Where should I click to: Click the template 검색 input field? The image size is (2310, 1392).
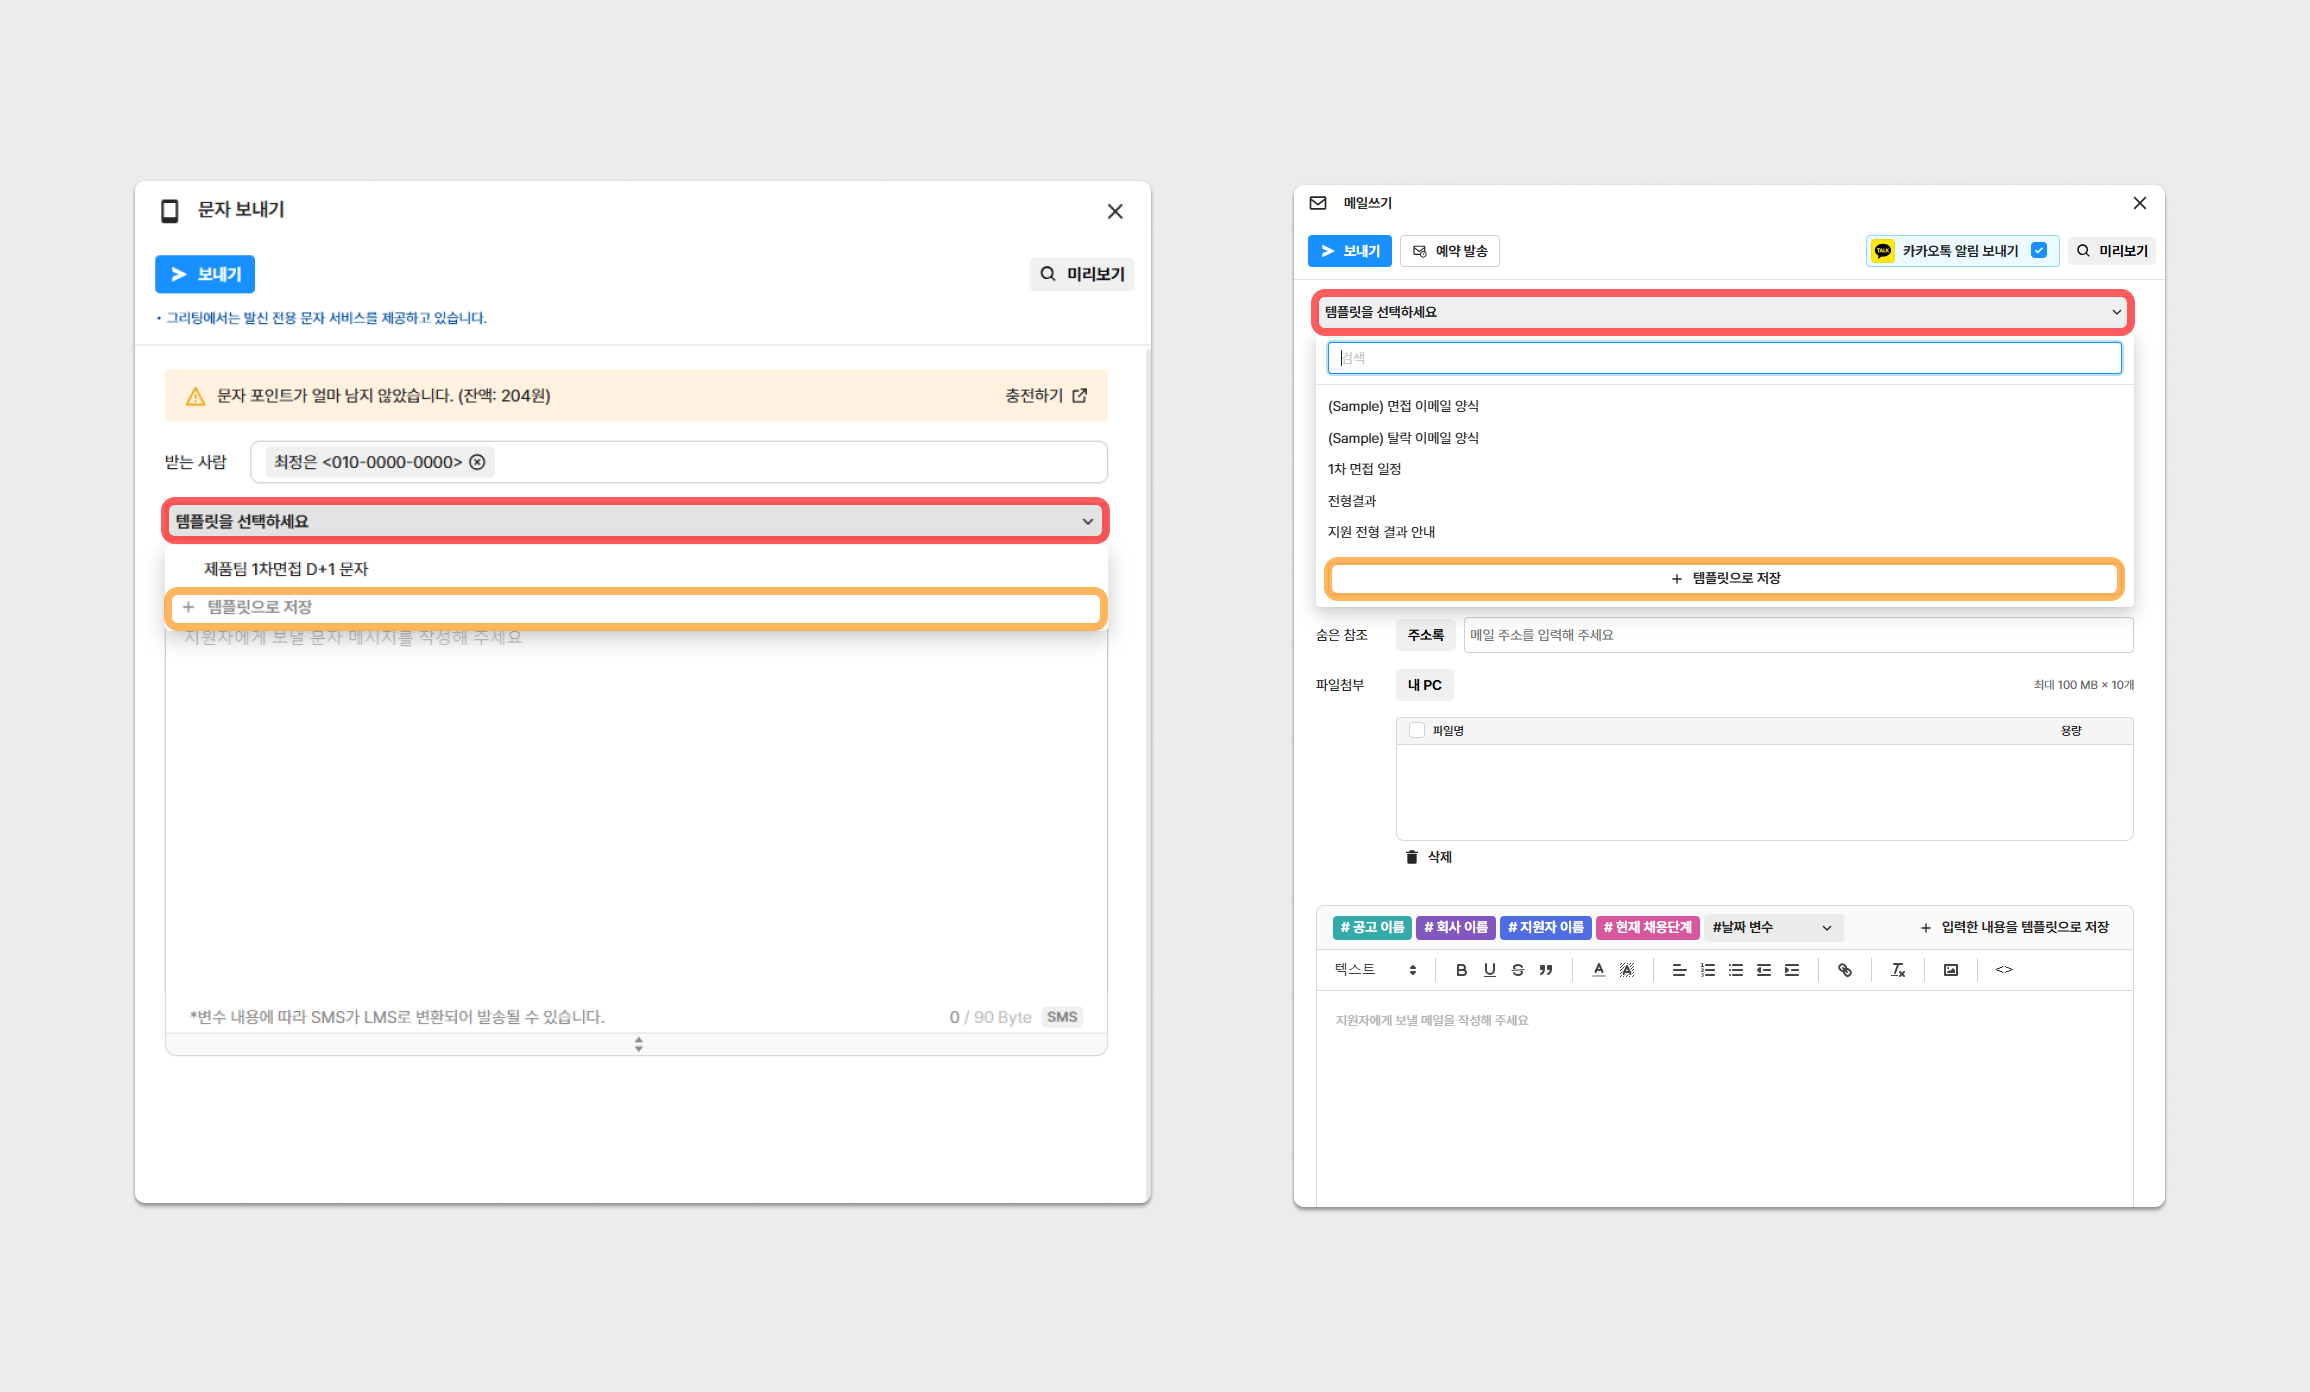tap(1723, 358)
